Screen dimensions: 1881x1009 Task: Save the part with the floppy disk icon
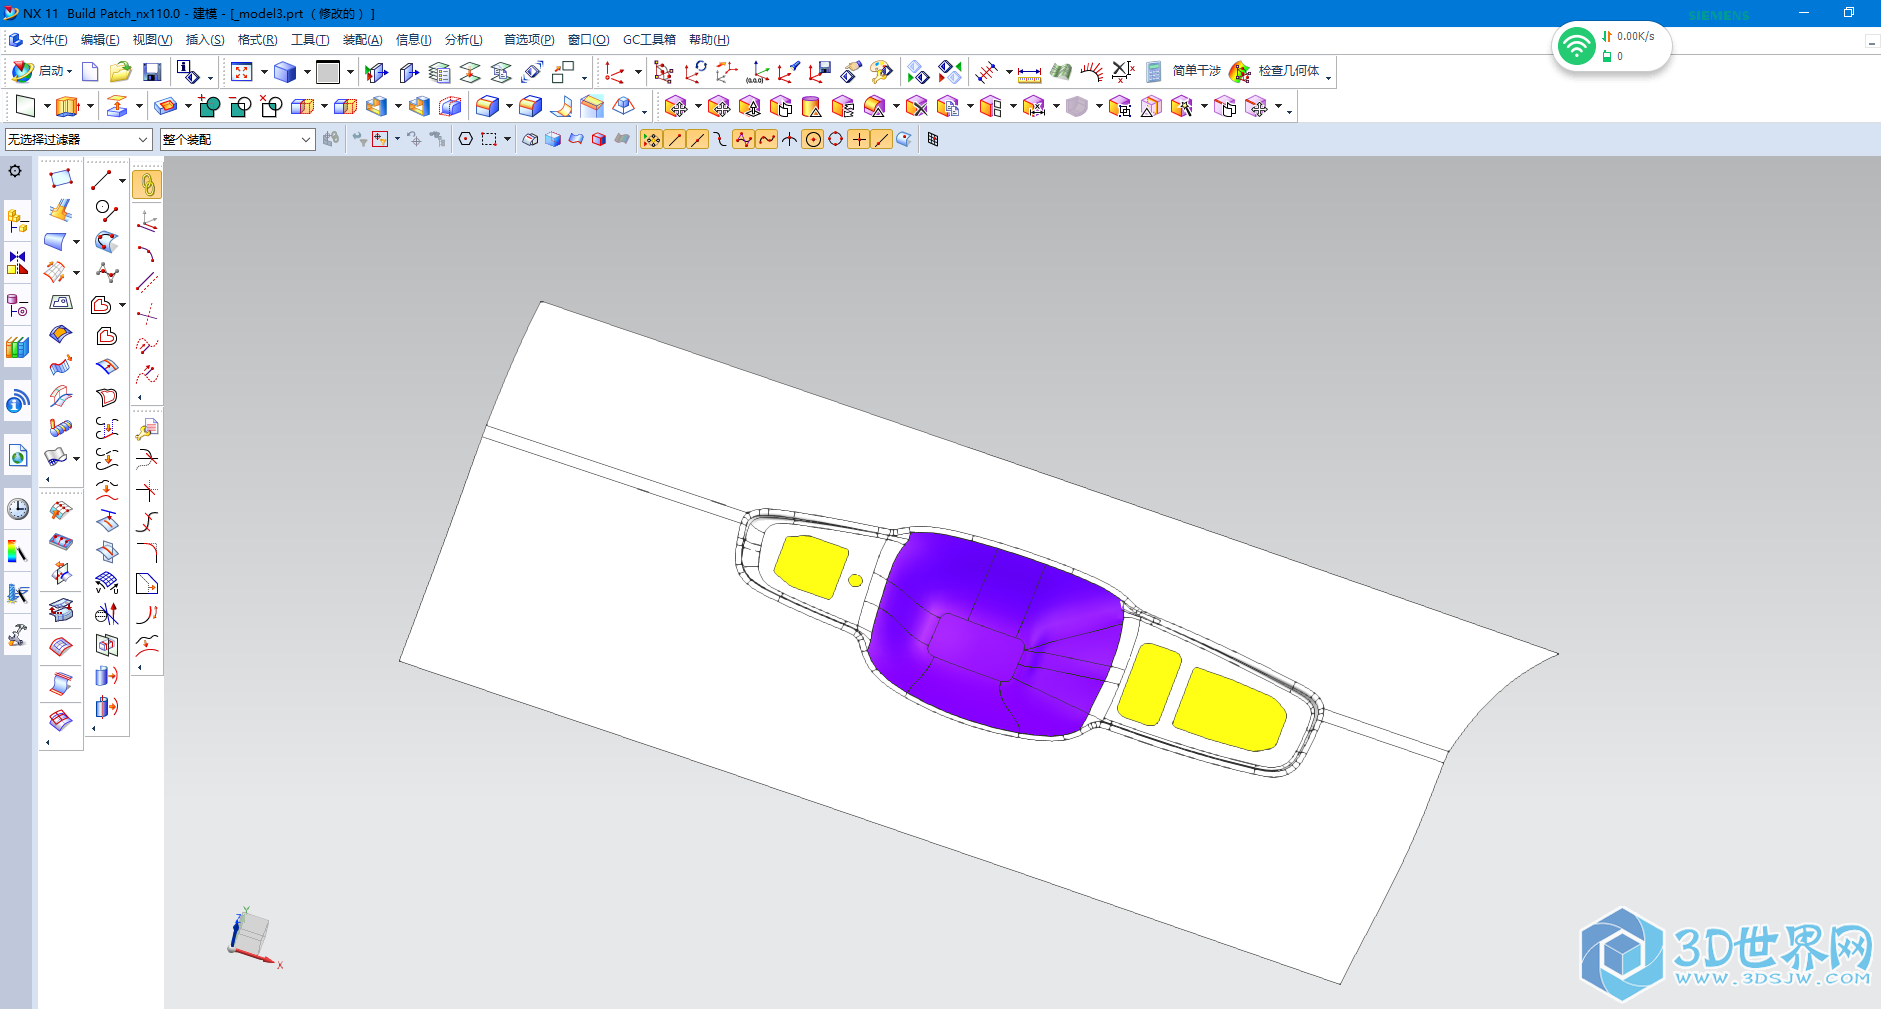(152, 72)
